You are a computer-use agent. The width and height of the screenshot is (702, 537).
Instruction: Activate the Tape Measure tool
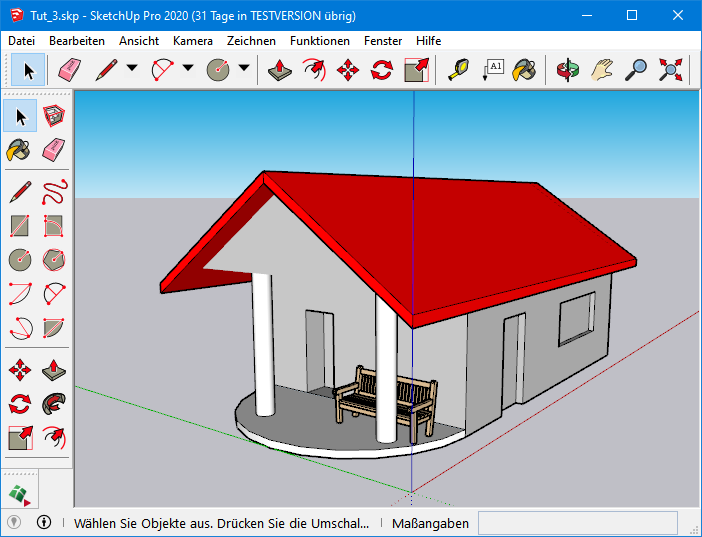pyautogui.click(x=458, y=70)
